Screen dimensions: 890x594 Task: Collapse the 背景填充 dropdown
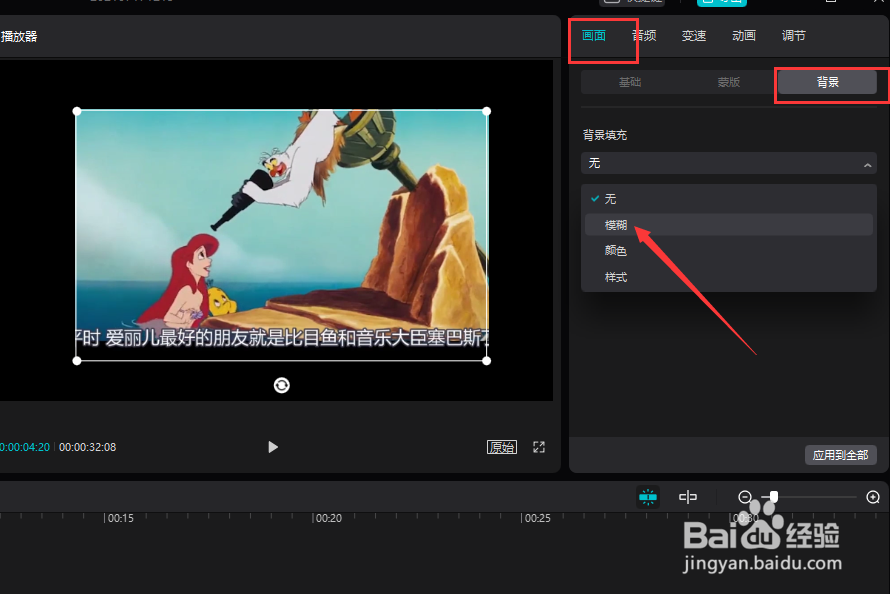(729, 163)
